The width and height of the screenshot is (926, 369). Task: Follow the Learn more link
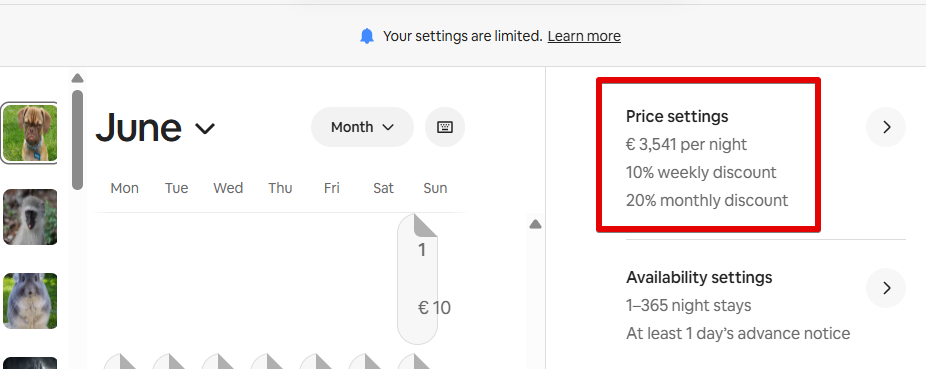click(584, 37)
